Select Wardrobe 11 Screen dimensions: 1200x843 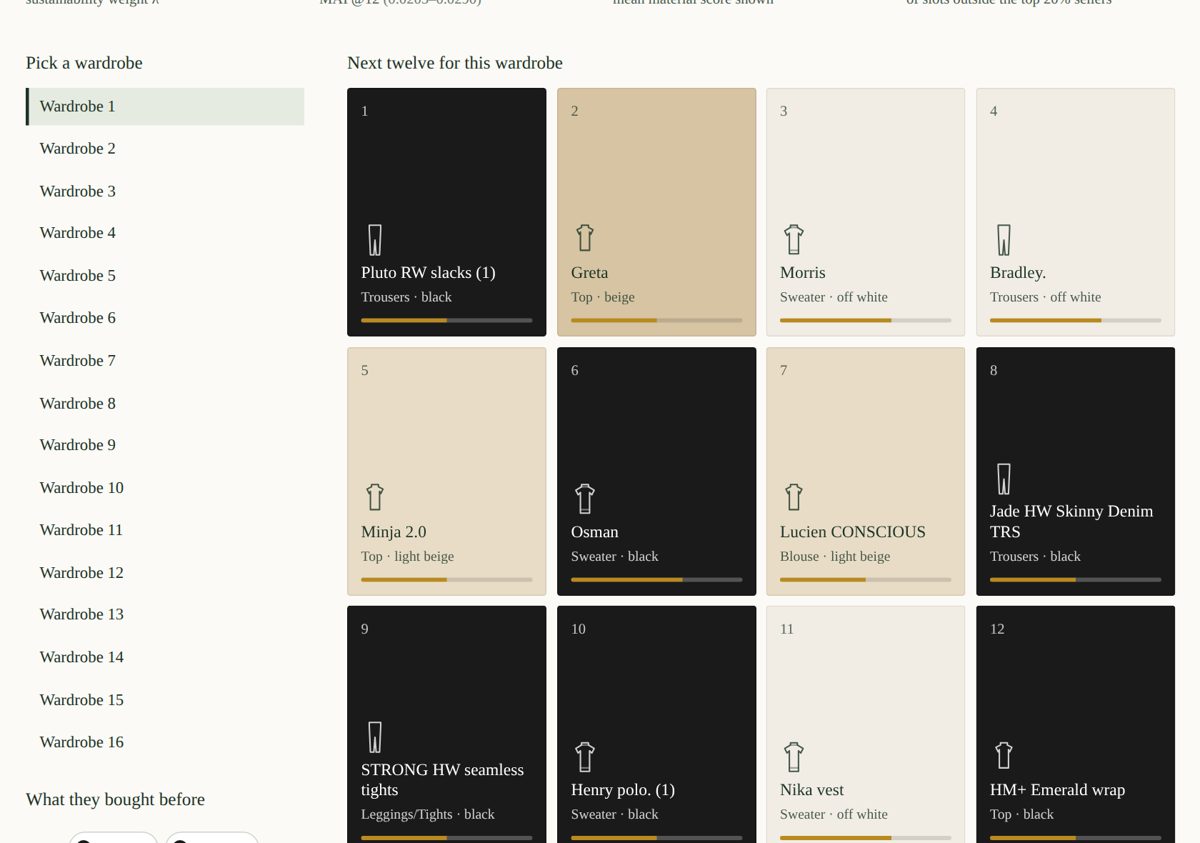click(165, 530)
